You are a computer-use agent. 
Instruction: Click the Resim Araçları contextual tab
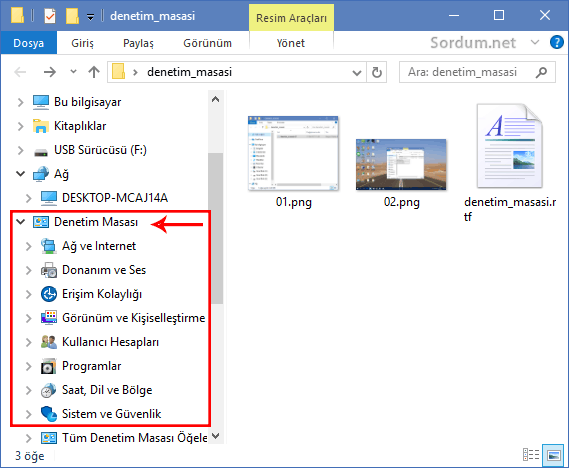pos(291,18)
